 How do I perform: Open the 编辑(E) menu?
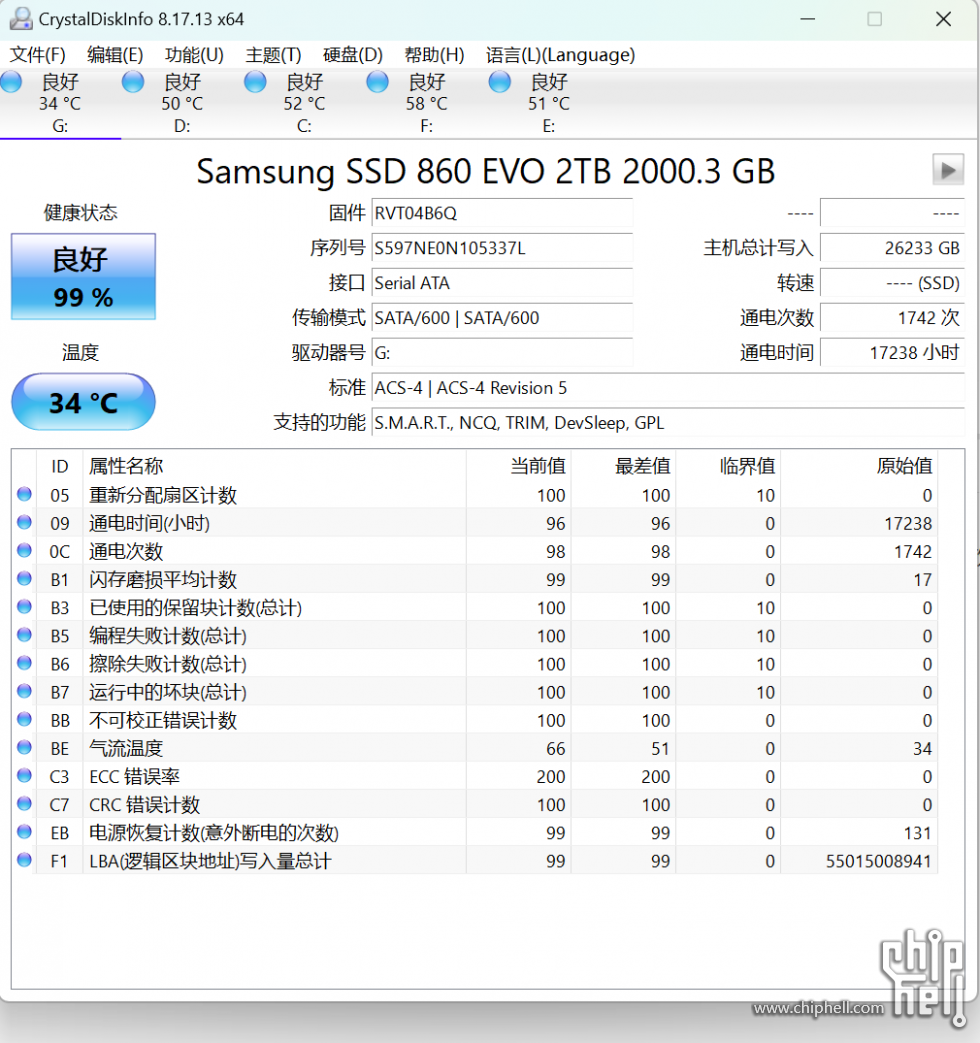tap(115, 55)
